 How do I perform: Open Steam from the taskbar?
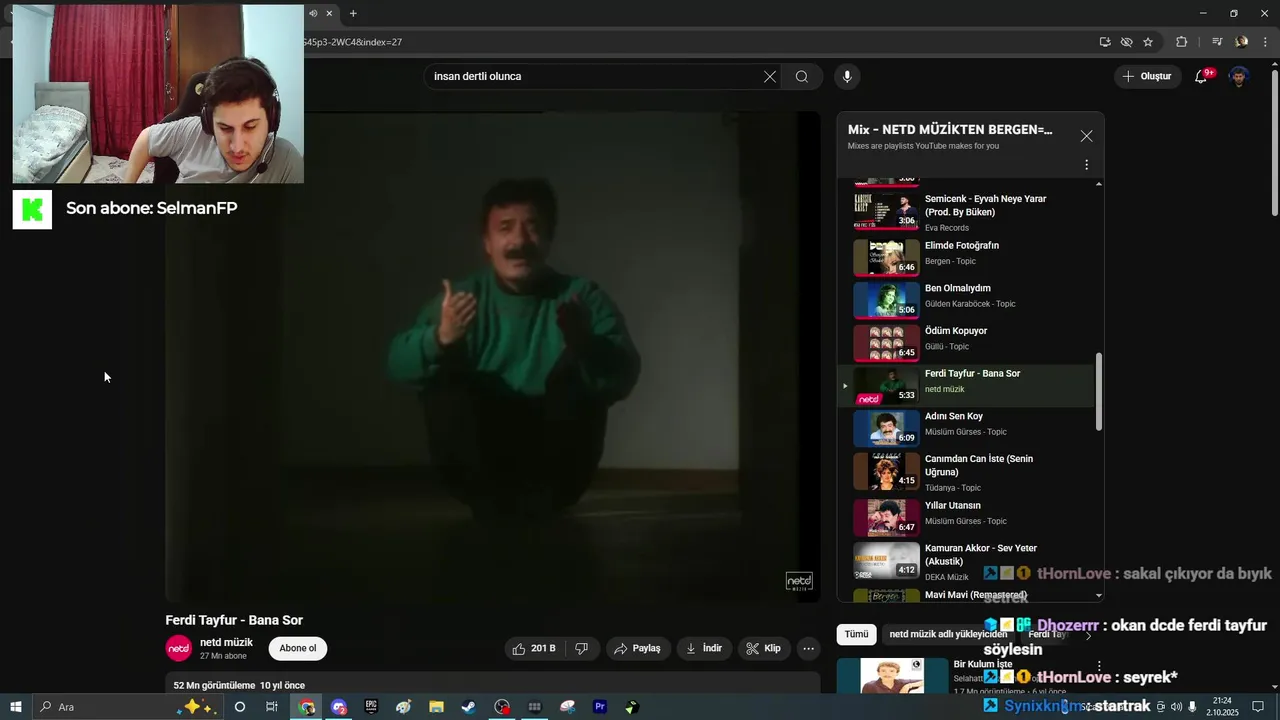pos(469,707)
